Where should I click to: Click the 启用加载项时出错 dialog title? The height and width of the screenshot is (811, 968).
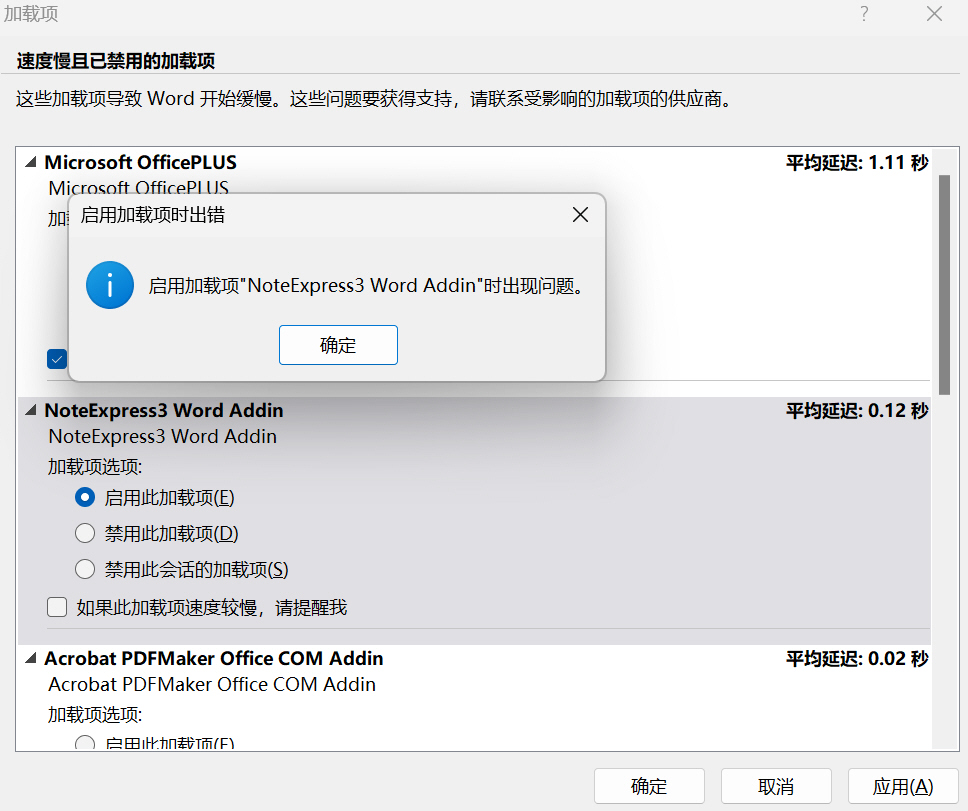152,215
